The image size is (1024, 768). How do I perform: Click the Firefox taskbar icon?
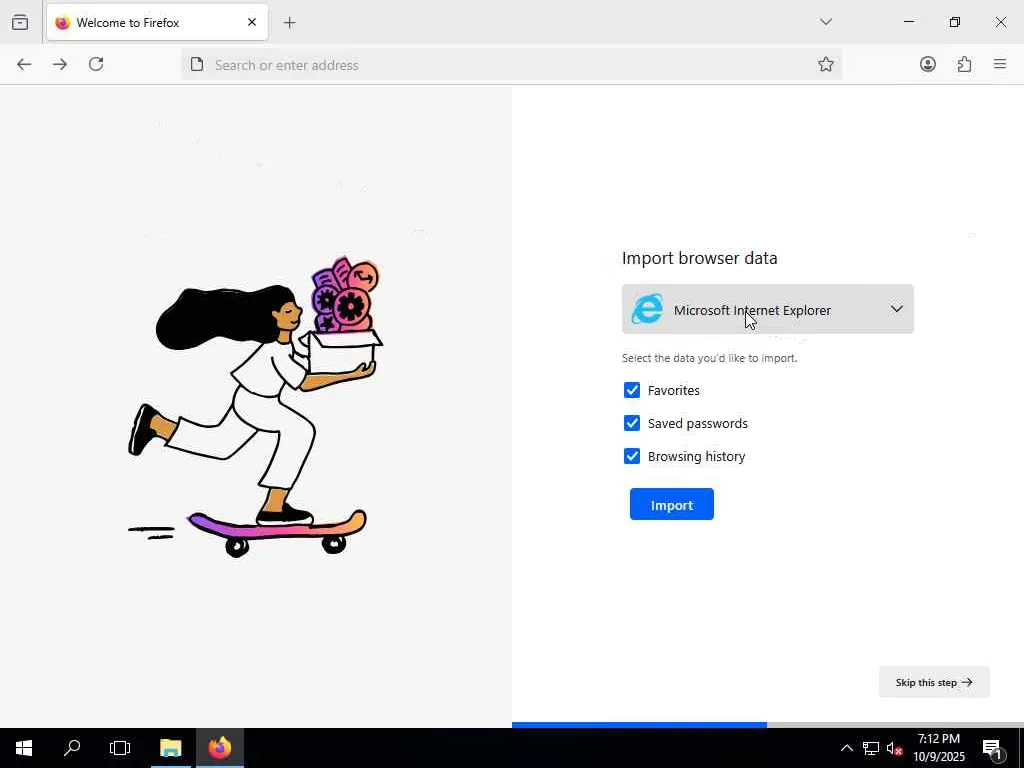click(x=220, y=748)
